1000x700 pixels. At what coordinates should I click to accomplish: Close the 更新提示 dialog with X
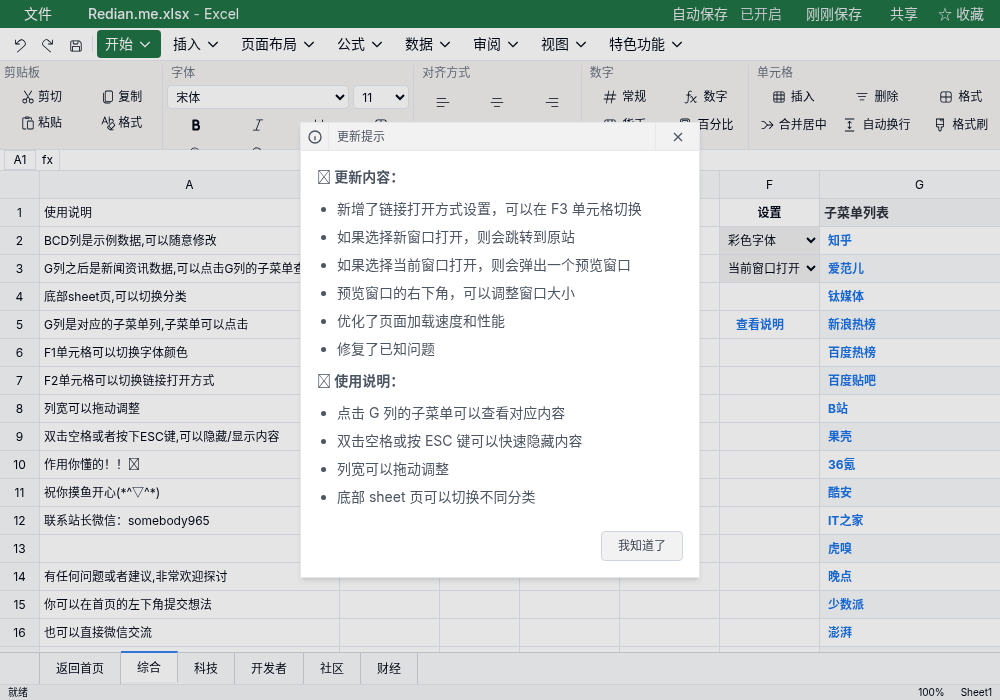(x=678, y=137)
